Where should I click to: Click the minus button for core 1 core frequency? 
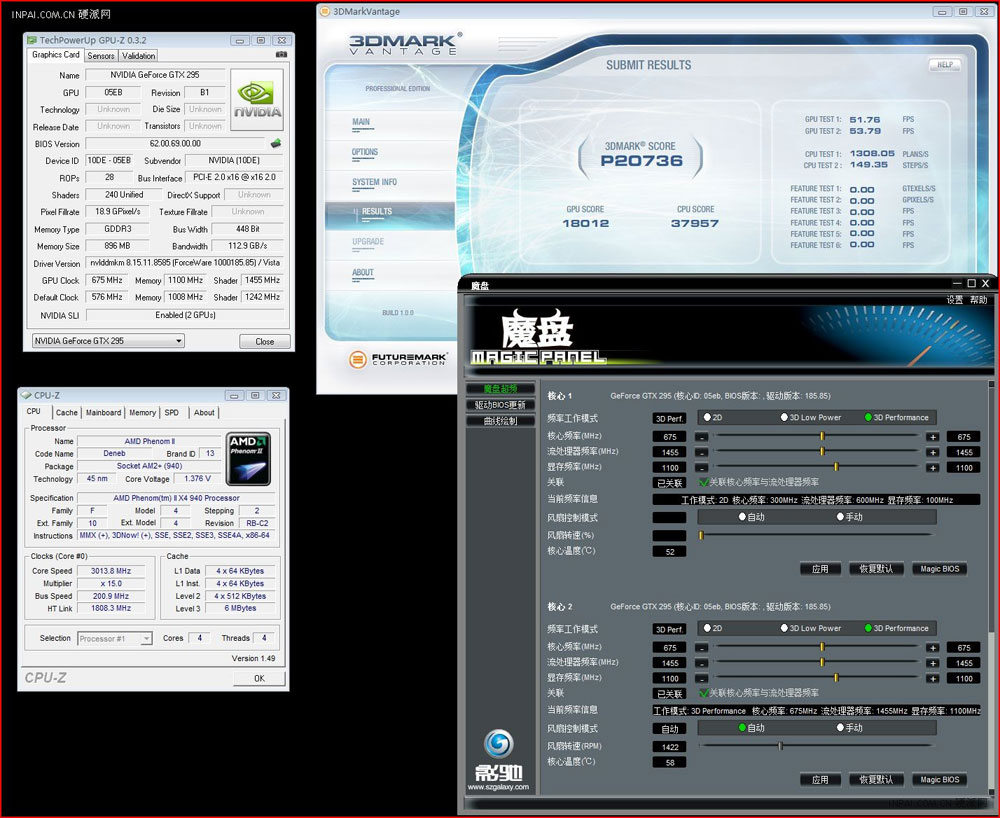(x=701, y=437)
